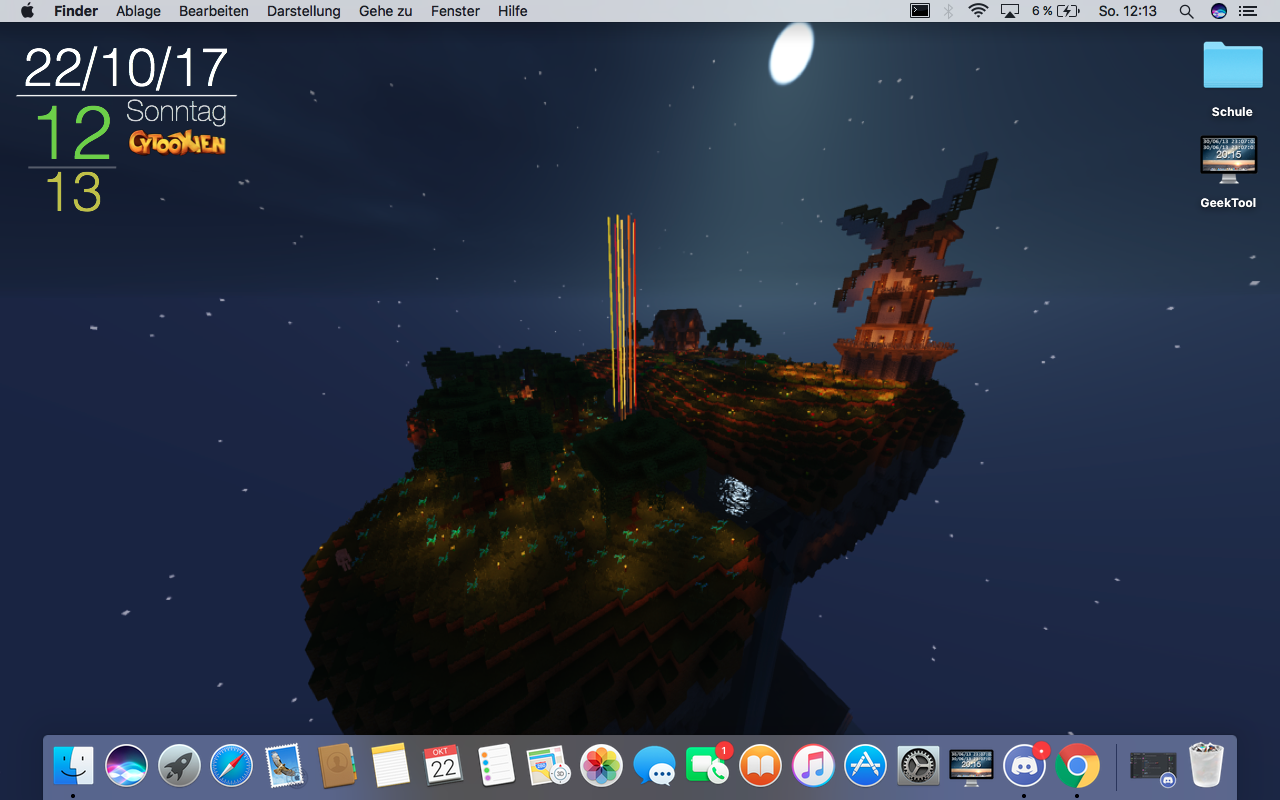Open the Gehe zu menu

click(x=386, y=11)
